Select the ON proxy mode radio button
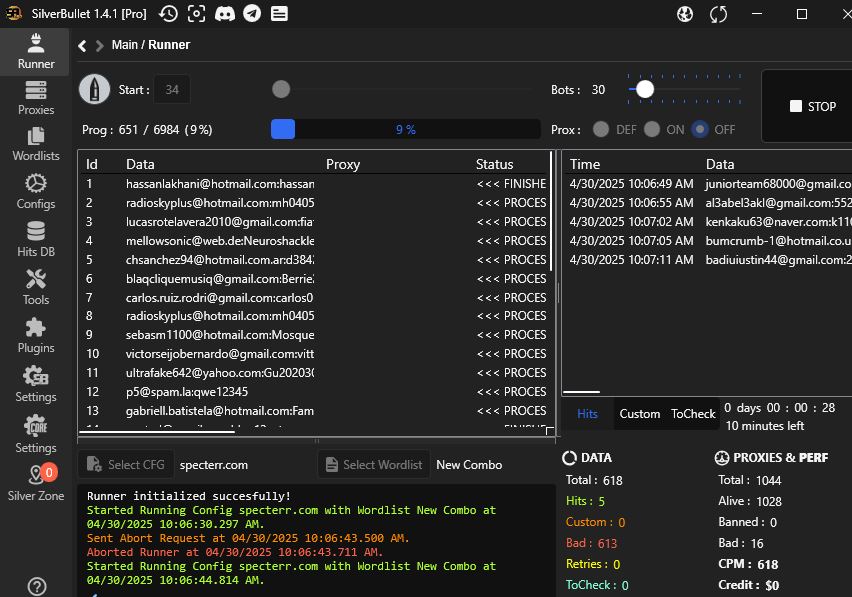852x597 pixels. pyautogui.click(x=652, y=129)
